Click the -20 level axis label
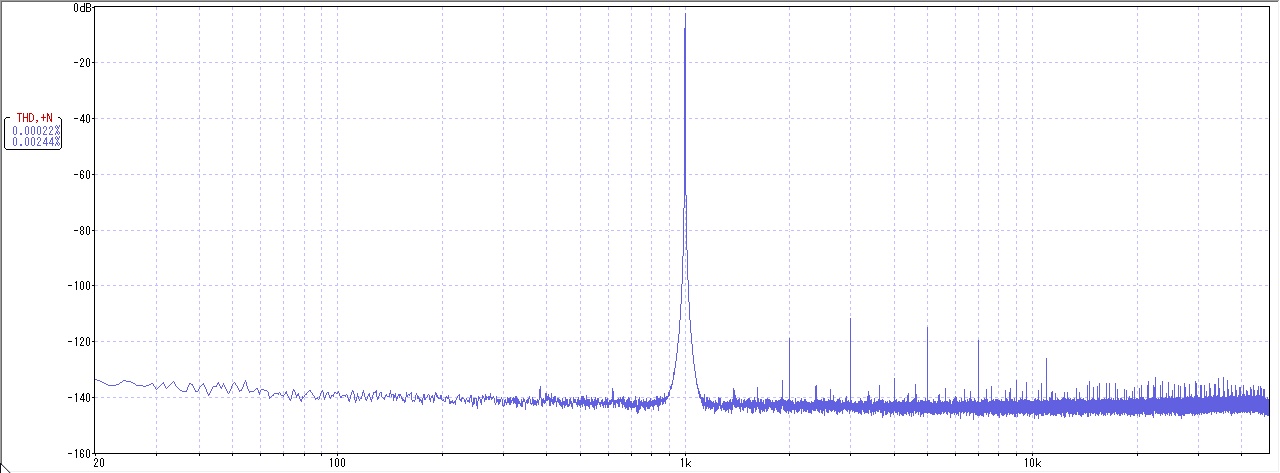Image resolution: width=1280 pixels, height=473 pixels. (84, 63)
